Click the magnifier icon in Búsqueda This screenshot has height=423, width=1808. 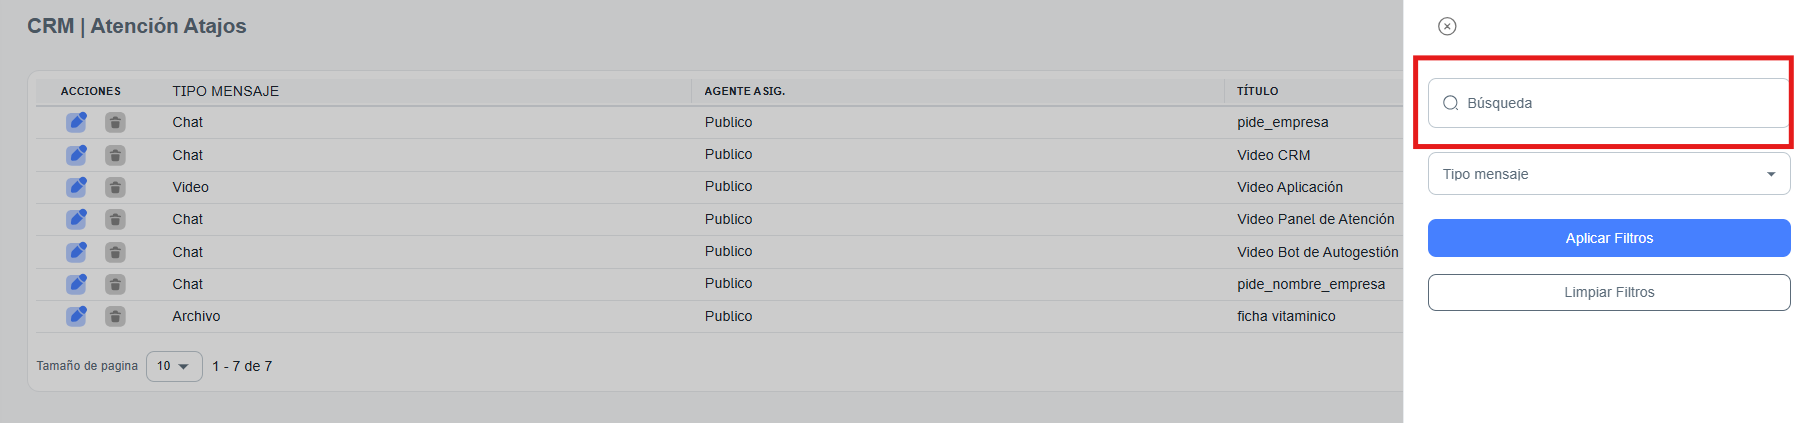[1450, 103]
